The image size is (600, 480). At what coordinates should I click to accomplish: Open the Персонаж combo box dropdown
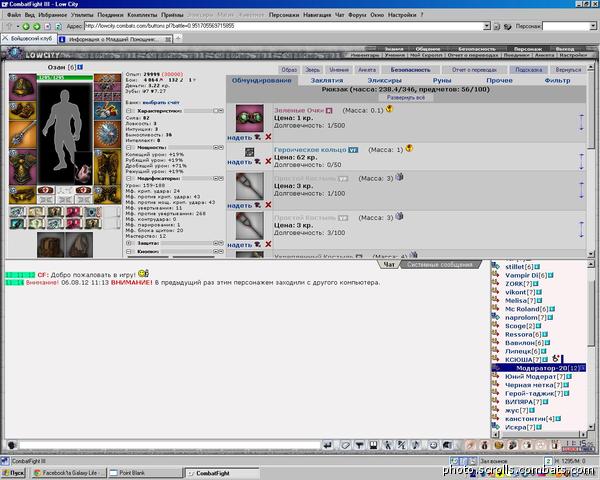click(x=593, y=26)
